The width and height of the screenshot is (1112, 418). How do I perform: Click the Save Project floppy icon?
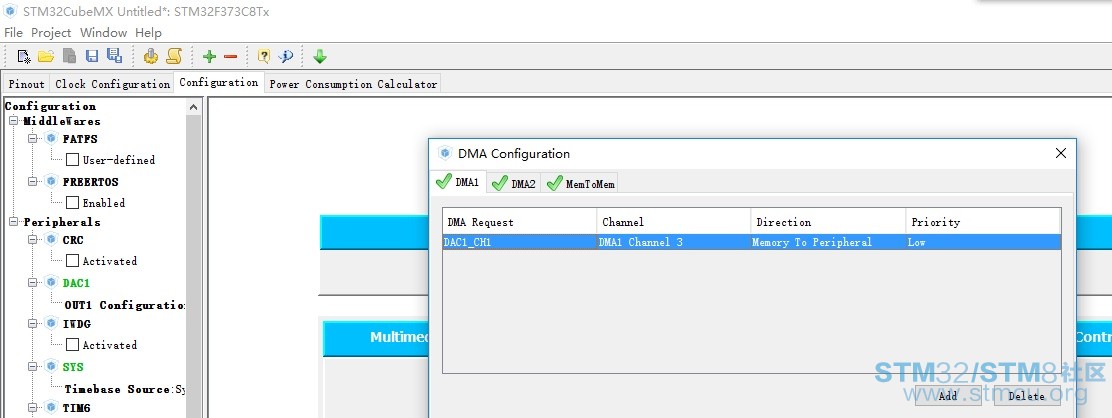[91, 56]
